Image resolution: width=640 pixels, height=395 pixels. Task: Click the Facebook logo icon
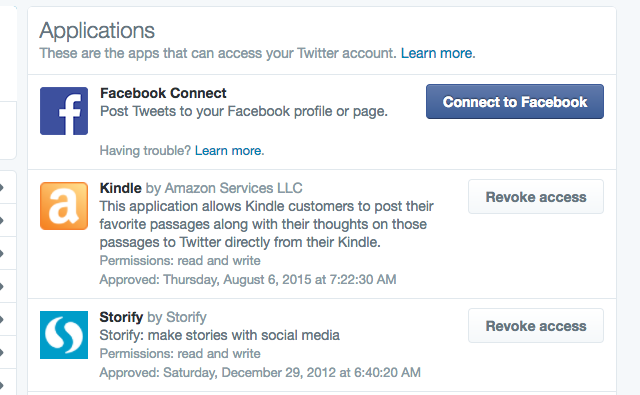point(64,111)
